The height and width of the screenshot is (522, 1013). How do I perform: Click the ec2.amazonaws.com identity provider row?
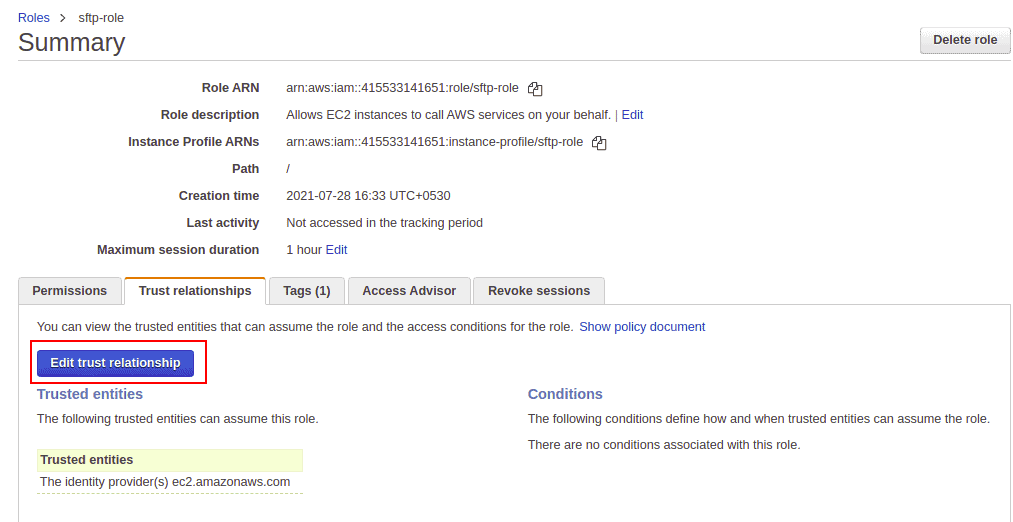pos(170,483)
